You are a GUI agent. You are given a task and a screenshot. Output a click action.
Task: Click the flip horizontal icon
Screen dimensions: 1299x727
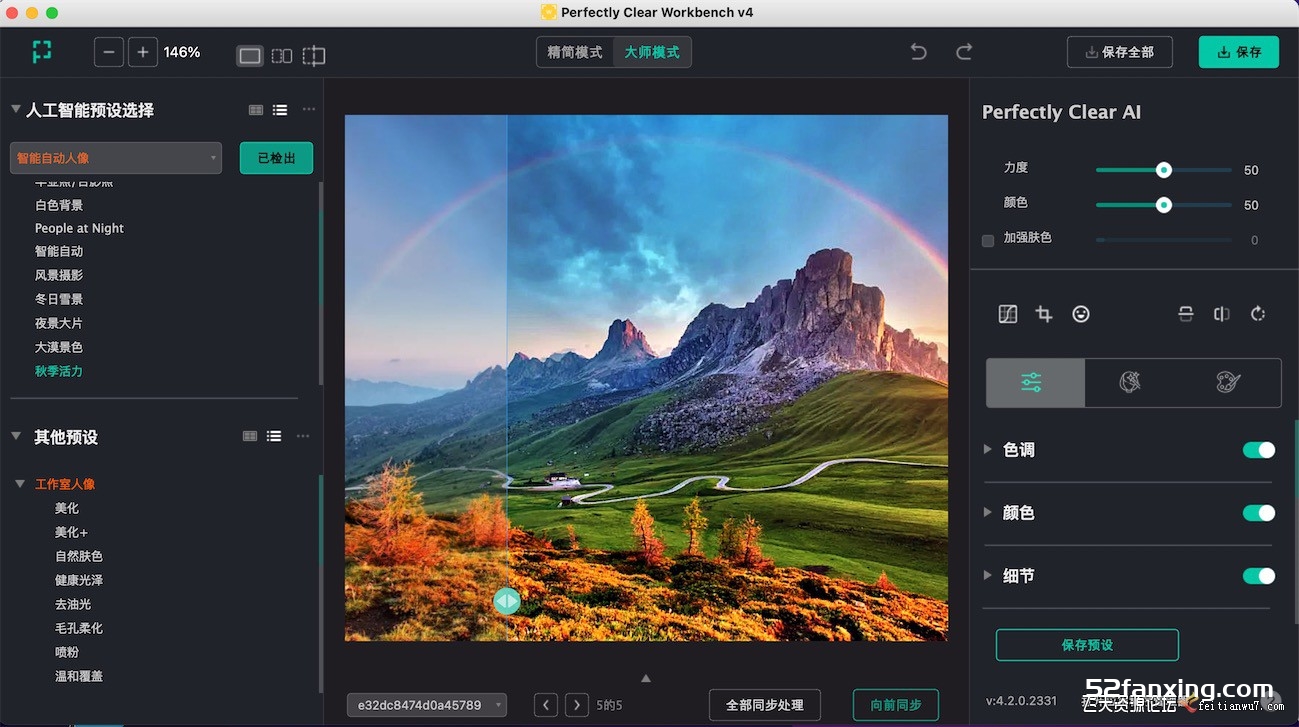1222,314
